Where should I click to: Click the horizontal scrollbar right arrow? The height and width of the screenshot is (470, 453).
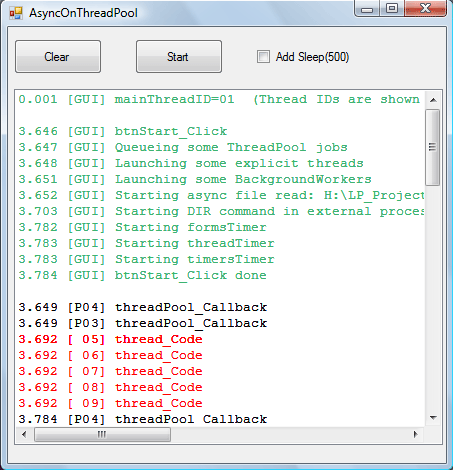click(x=415, y=434)
